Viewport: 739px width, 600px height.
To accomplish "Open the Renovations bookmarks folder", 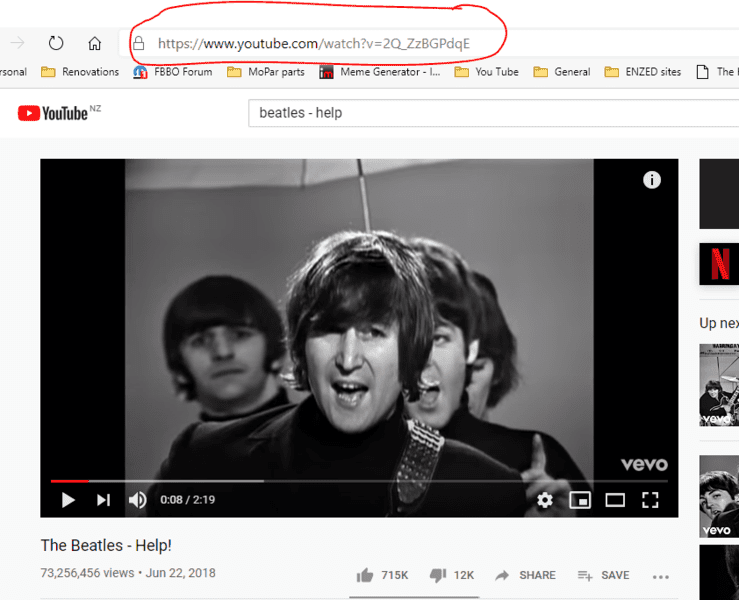I will coord(80,72).
